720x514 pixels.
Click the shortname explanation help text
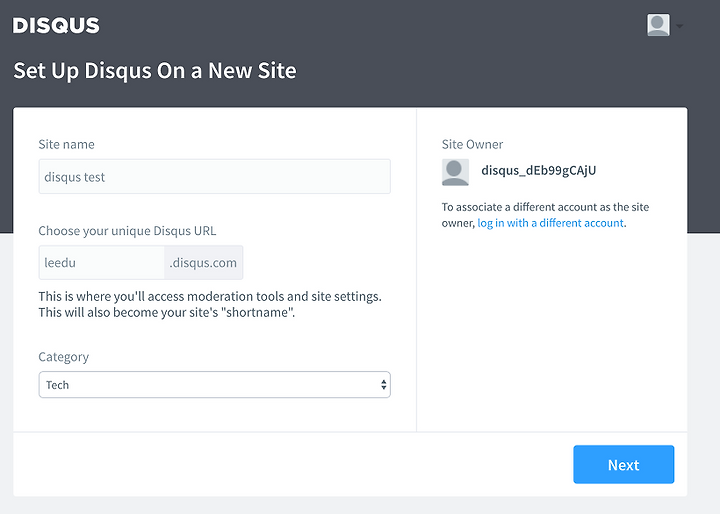pyautogui.click(x=210, y=304)
